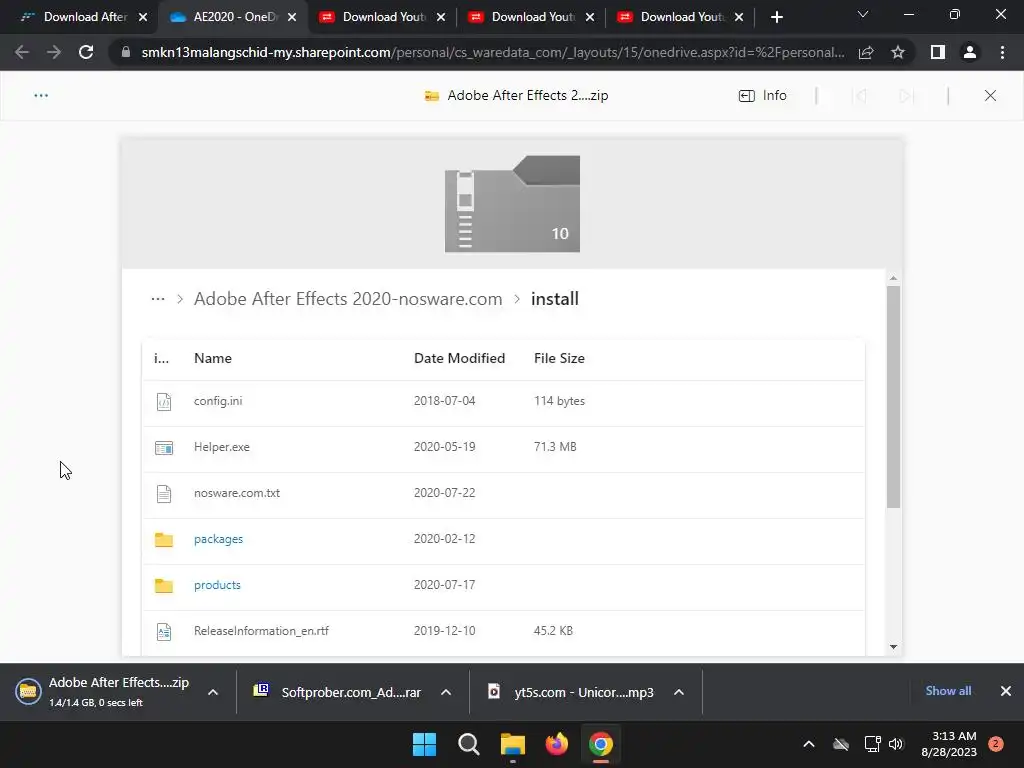Open volume control in system tray
The width and height of the screenshot is (1024, 768).
pos(896,744)
